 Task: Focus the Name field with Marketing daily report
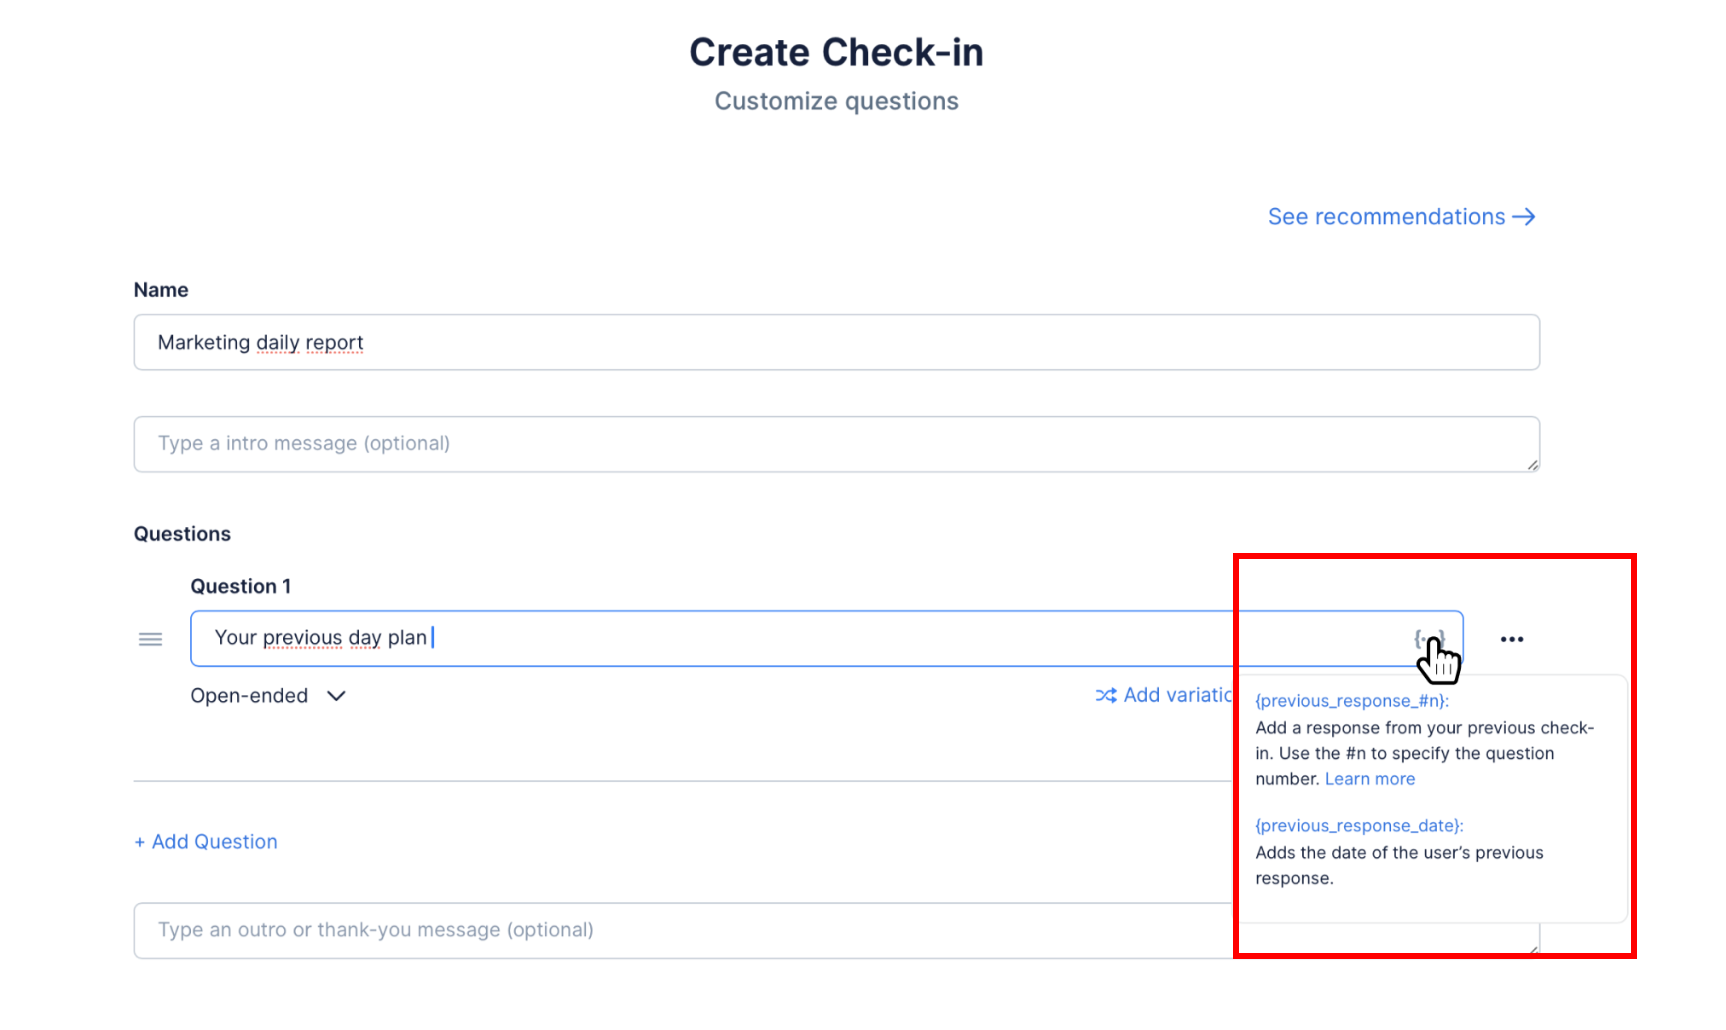(x=836, y=343)
